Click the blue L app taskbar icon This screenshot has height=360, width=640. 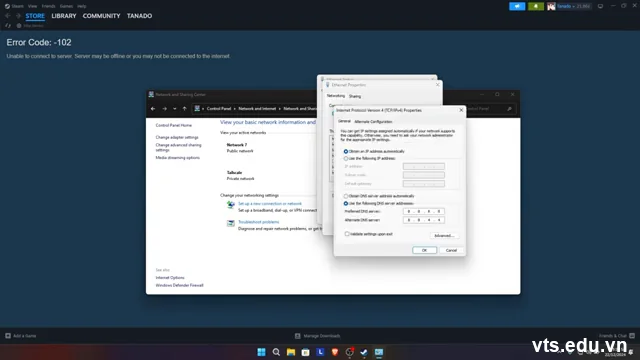(x=320, y=352)
